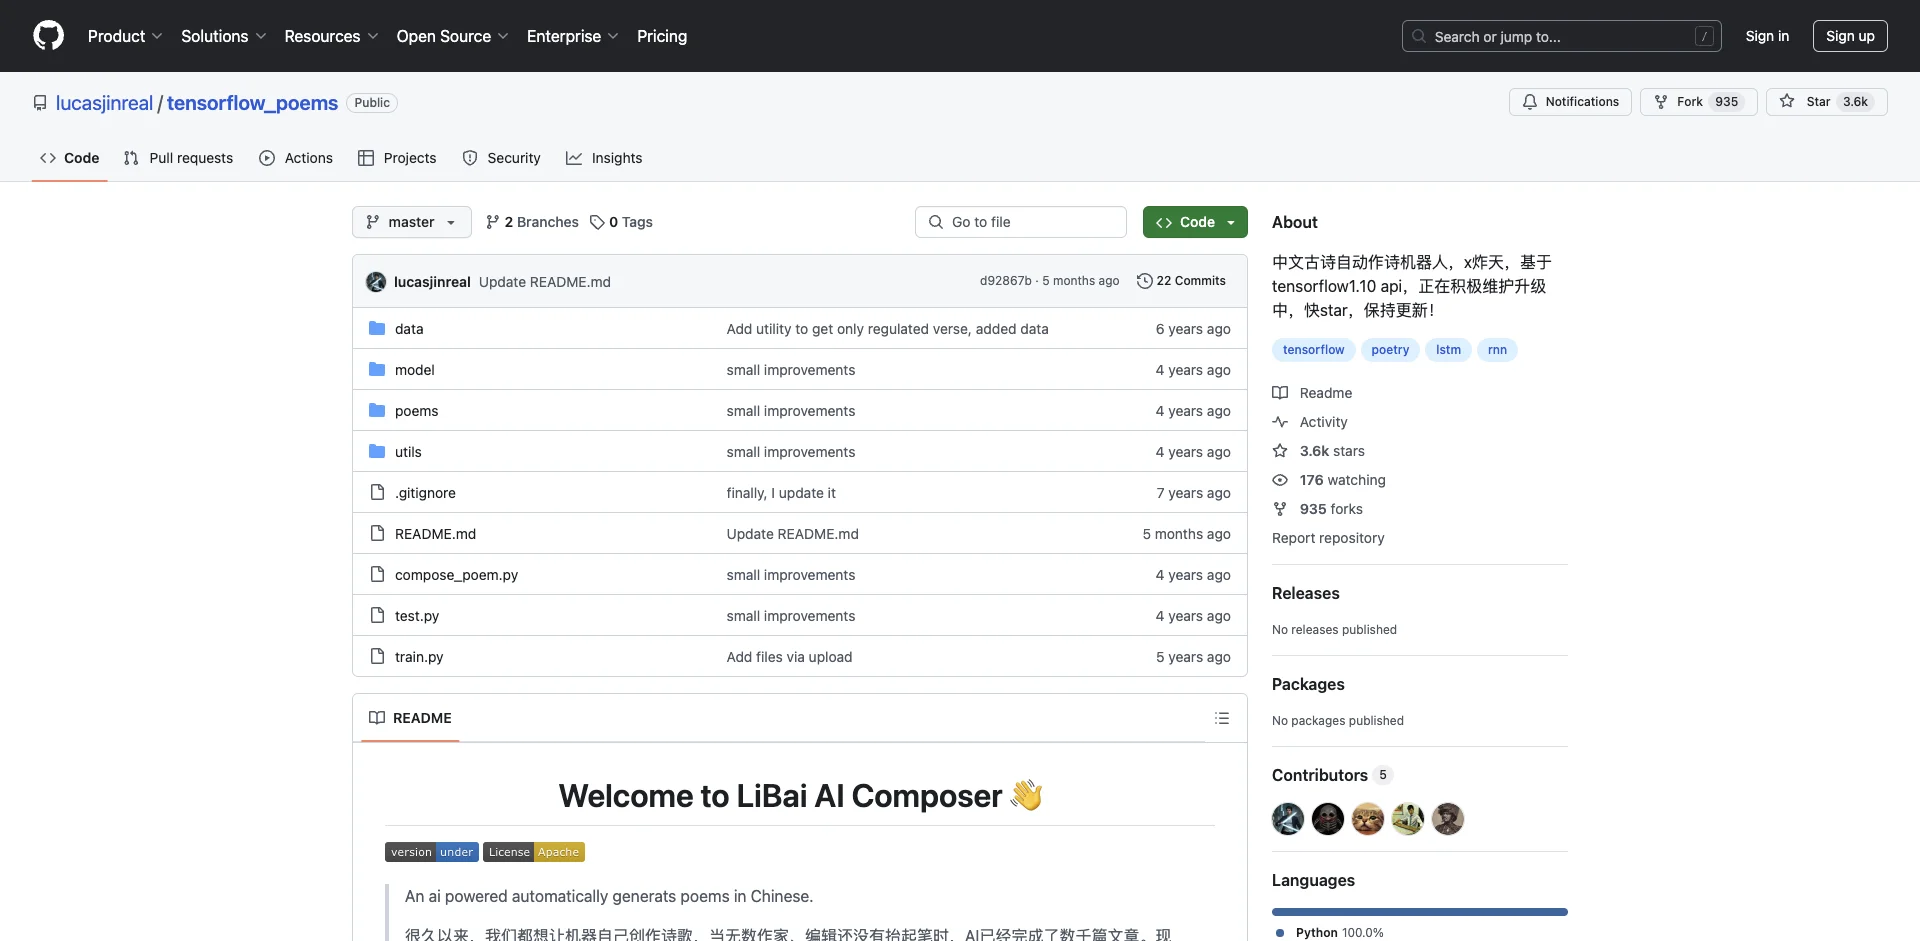Expand the Resources menu
Image resolution: width=1920 pixels, height=941 pixels.
(331, 36)
